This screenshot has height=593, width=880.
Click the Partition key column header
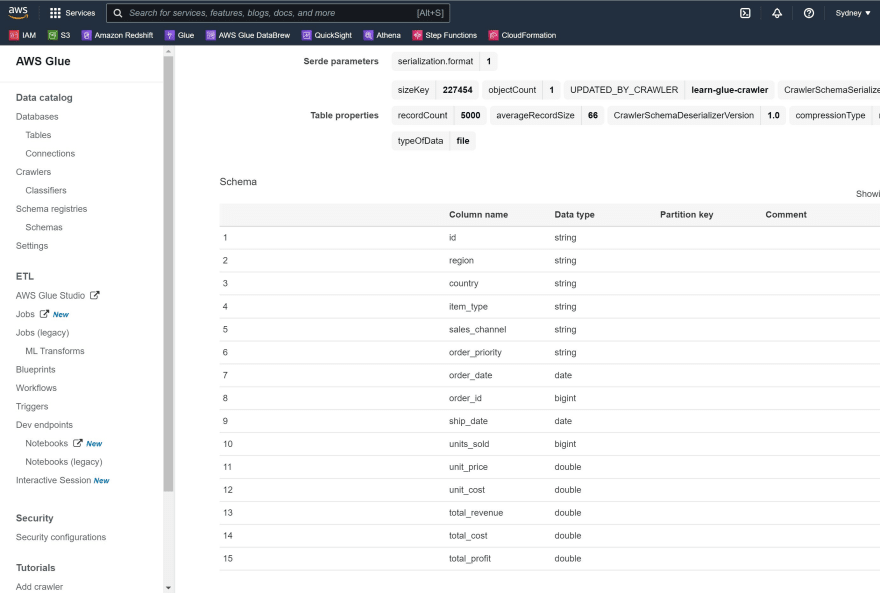(686, 215)
